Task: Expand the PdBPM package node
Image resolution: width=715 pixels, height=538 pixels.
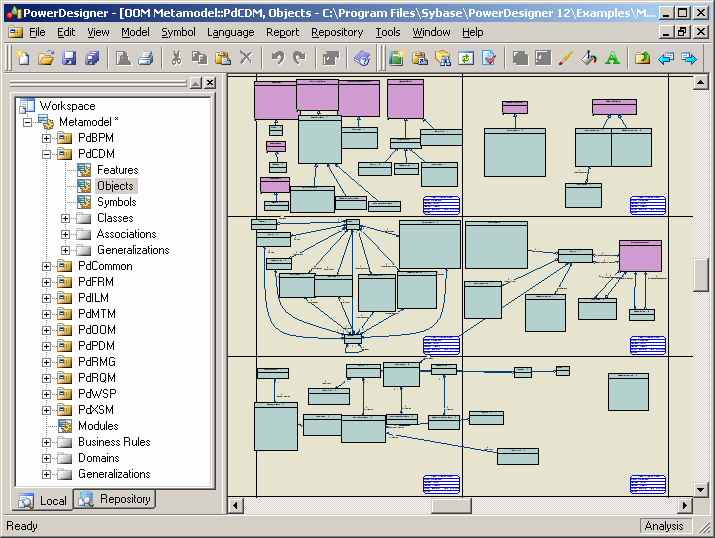Action: pyautogui.click(x=46, y=138)
